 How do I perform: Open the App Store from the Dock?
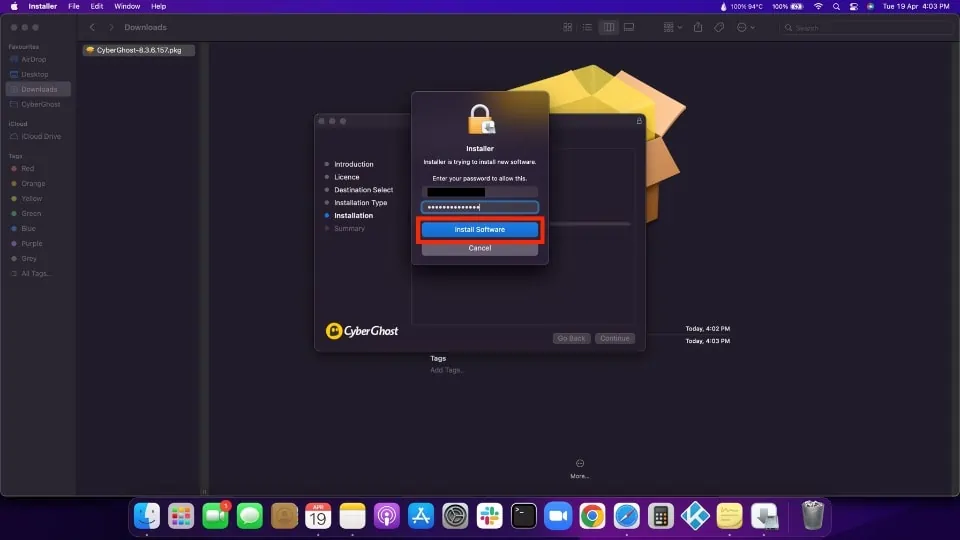pyautogui.click(x=421, y=516)
